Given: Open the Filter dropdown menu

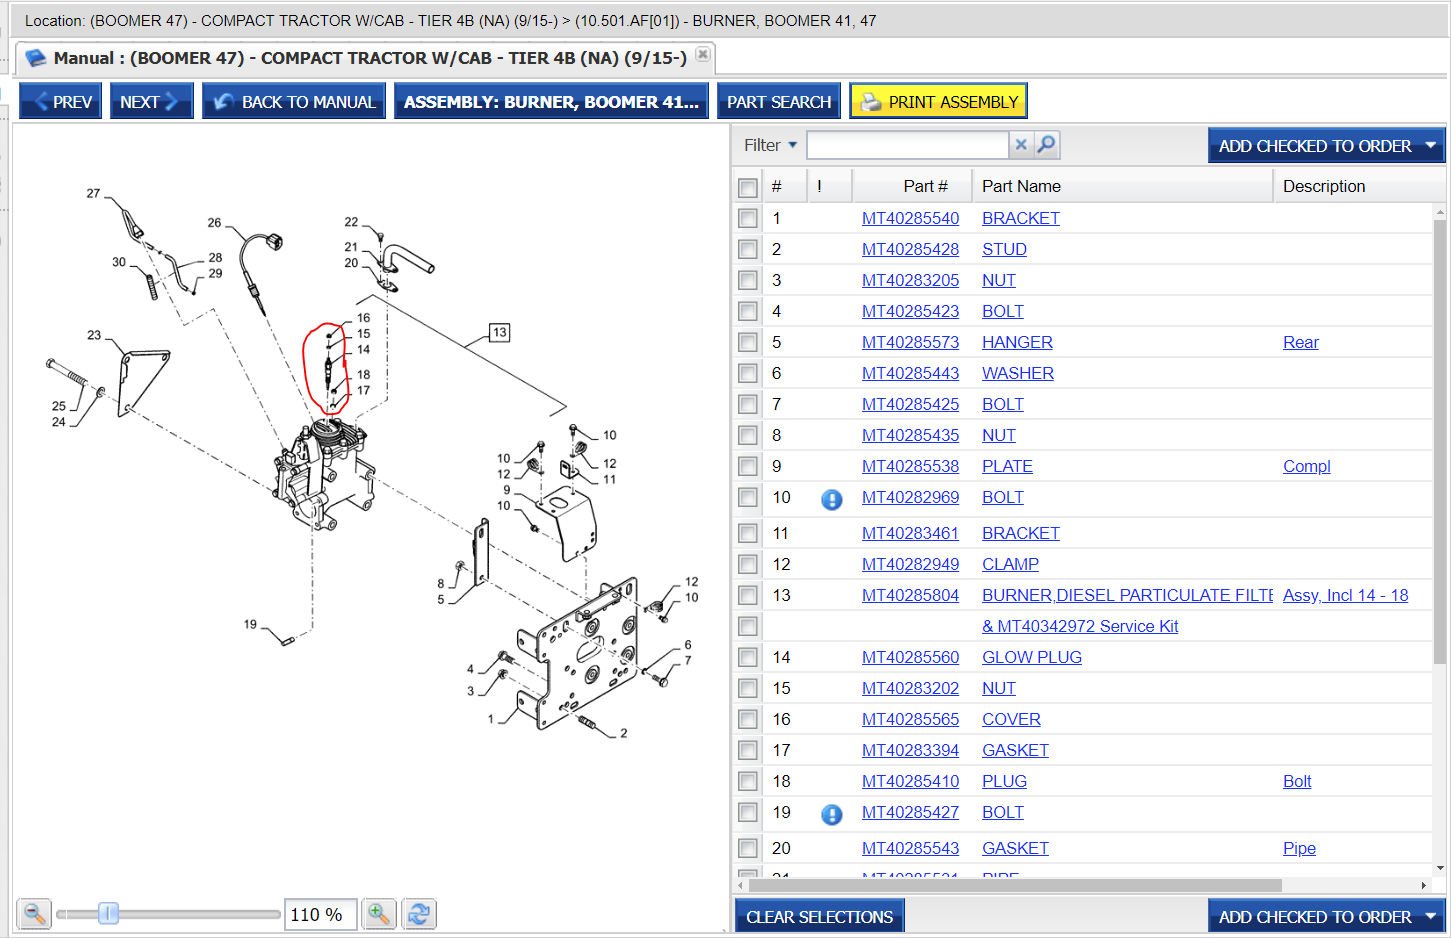Looking at the screenshot, I should tap(770, 146).
